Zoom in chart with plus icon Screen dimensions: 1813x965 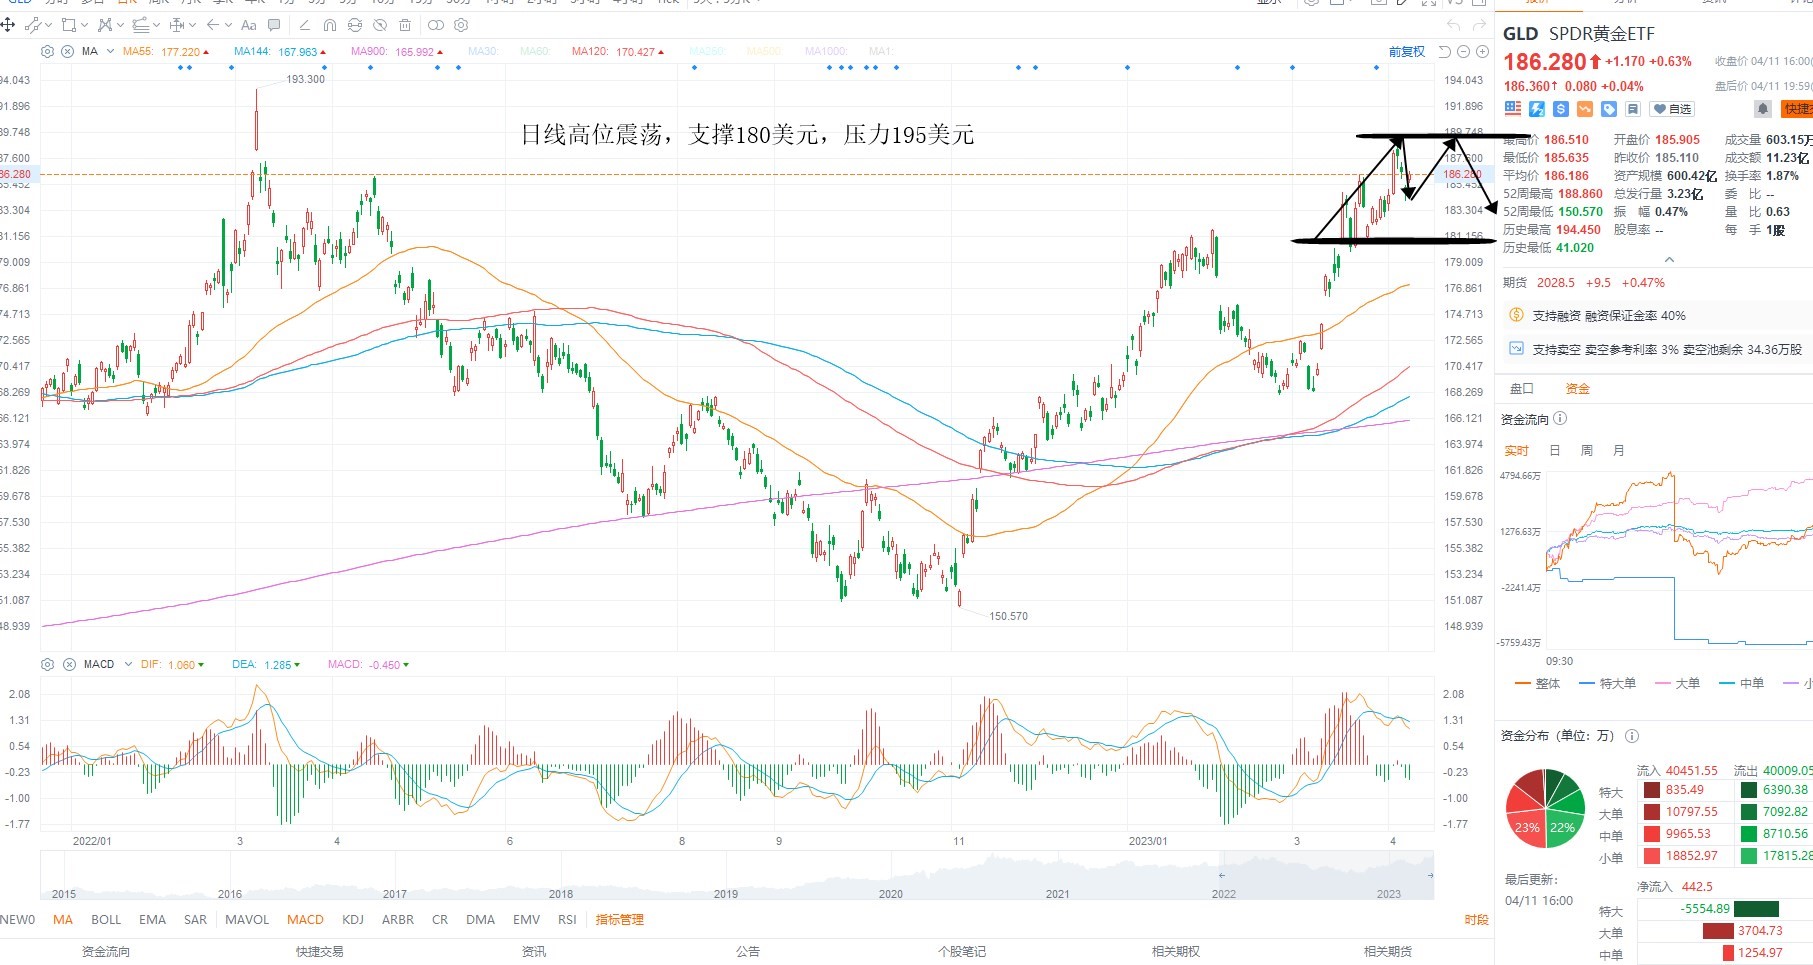tap(1482, 51)
